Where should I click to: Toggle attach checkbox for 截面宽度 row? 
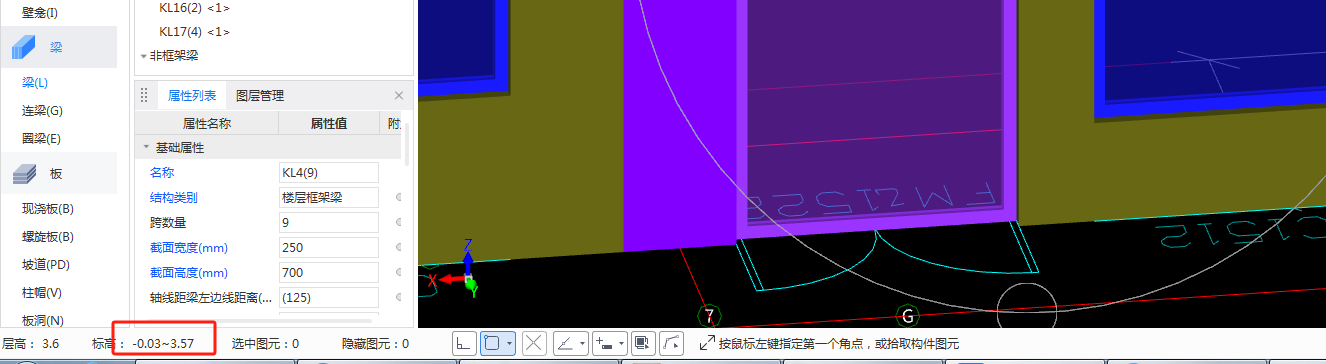[x=398, y=248]
